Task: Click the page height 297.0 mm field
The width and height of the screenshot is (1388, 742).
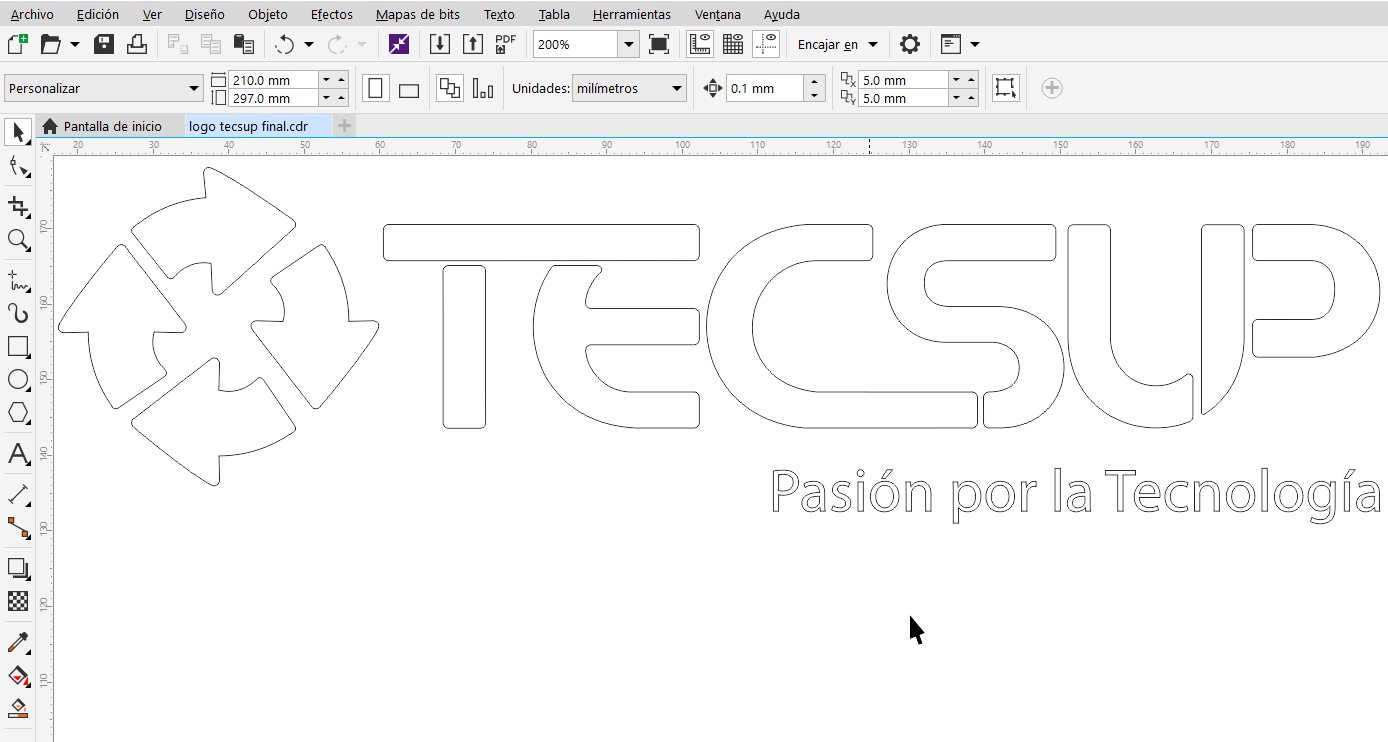Action: pyautogui.click(x=273, y=98)
